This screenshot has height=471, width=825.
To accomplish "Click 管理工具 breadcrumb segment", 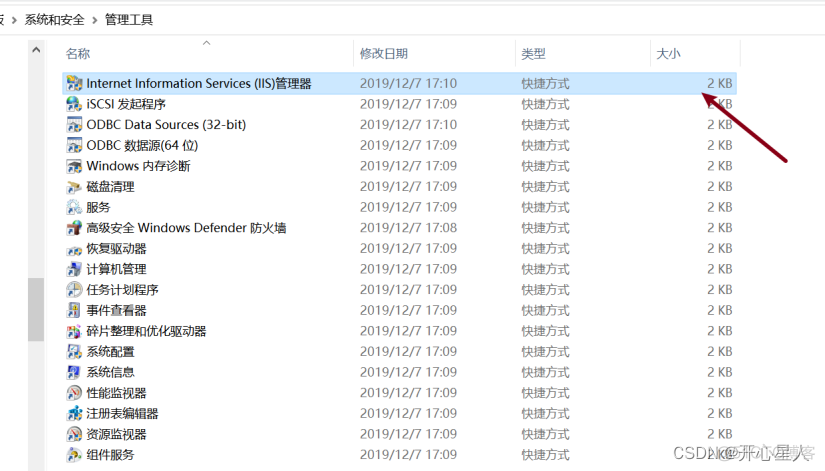I will [x=129, y=20].
